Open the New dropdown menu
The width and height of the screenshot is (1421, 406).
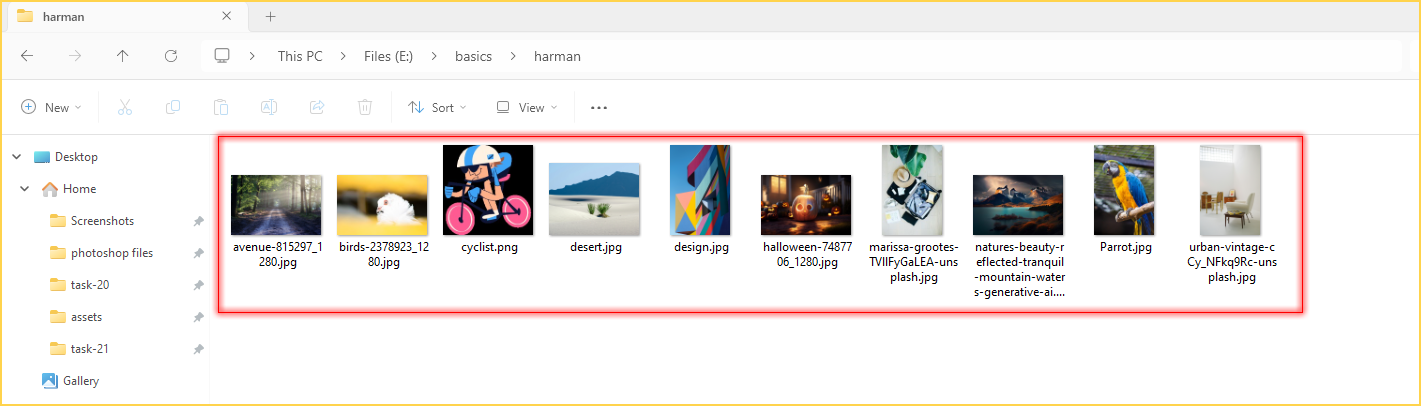(x=51, y=107)
